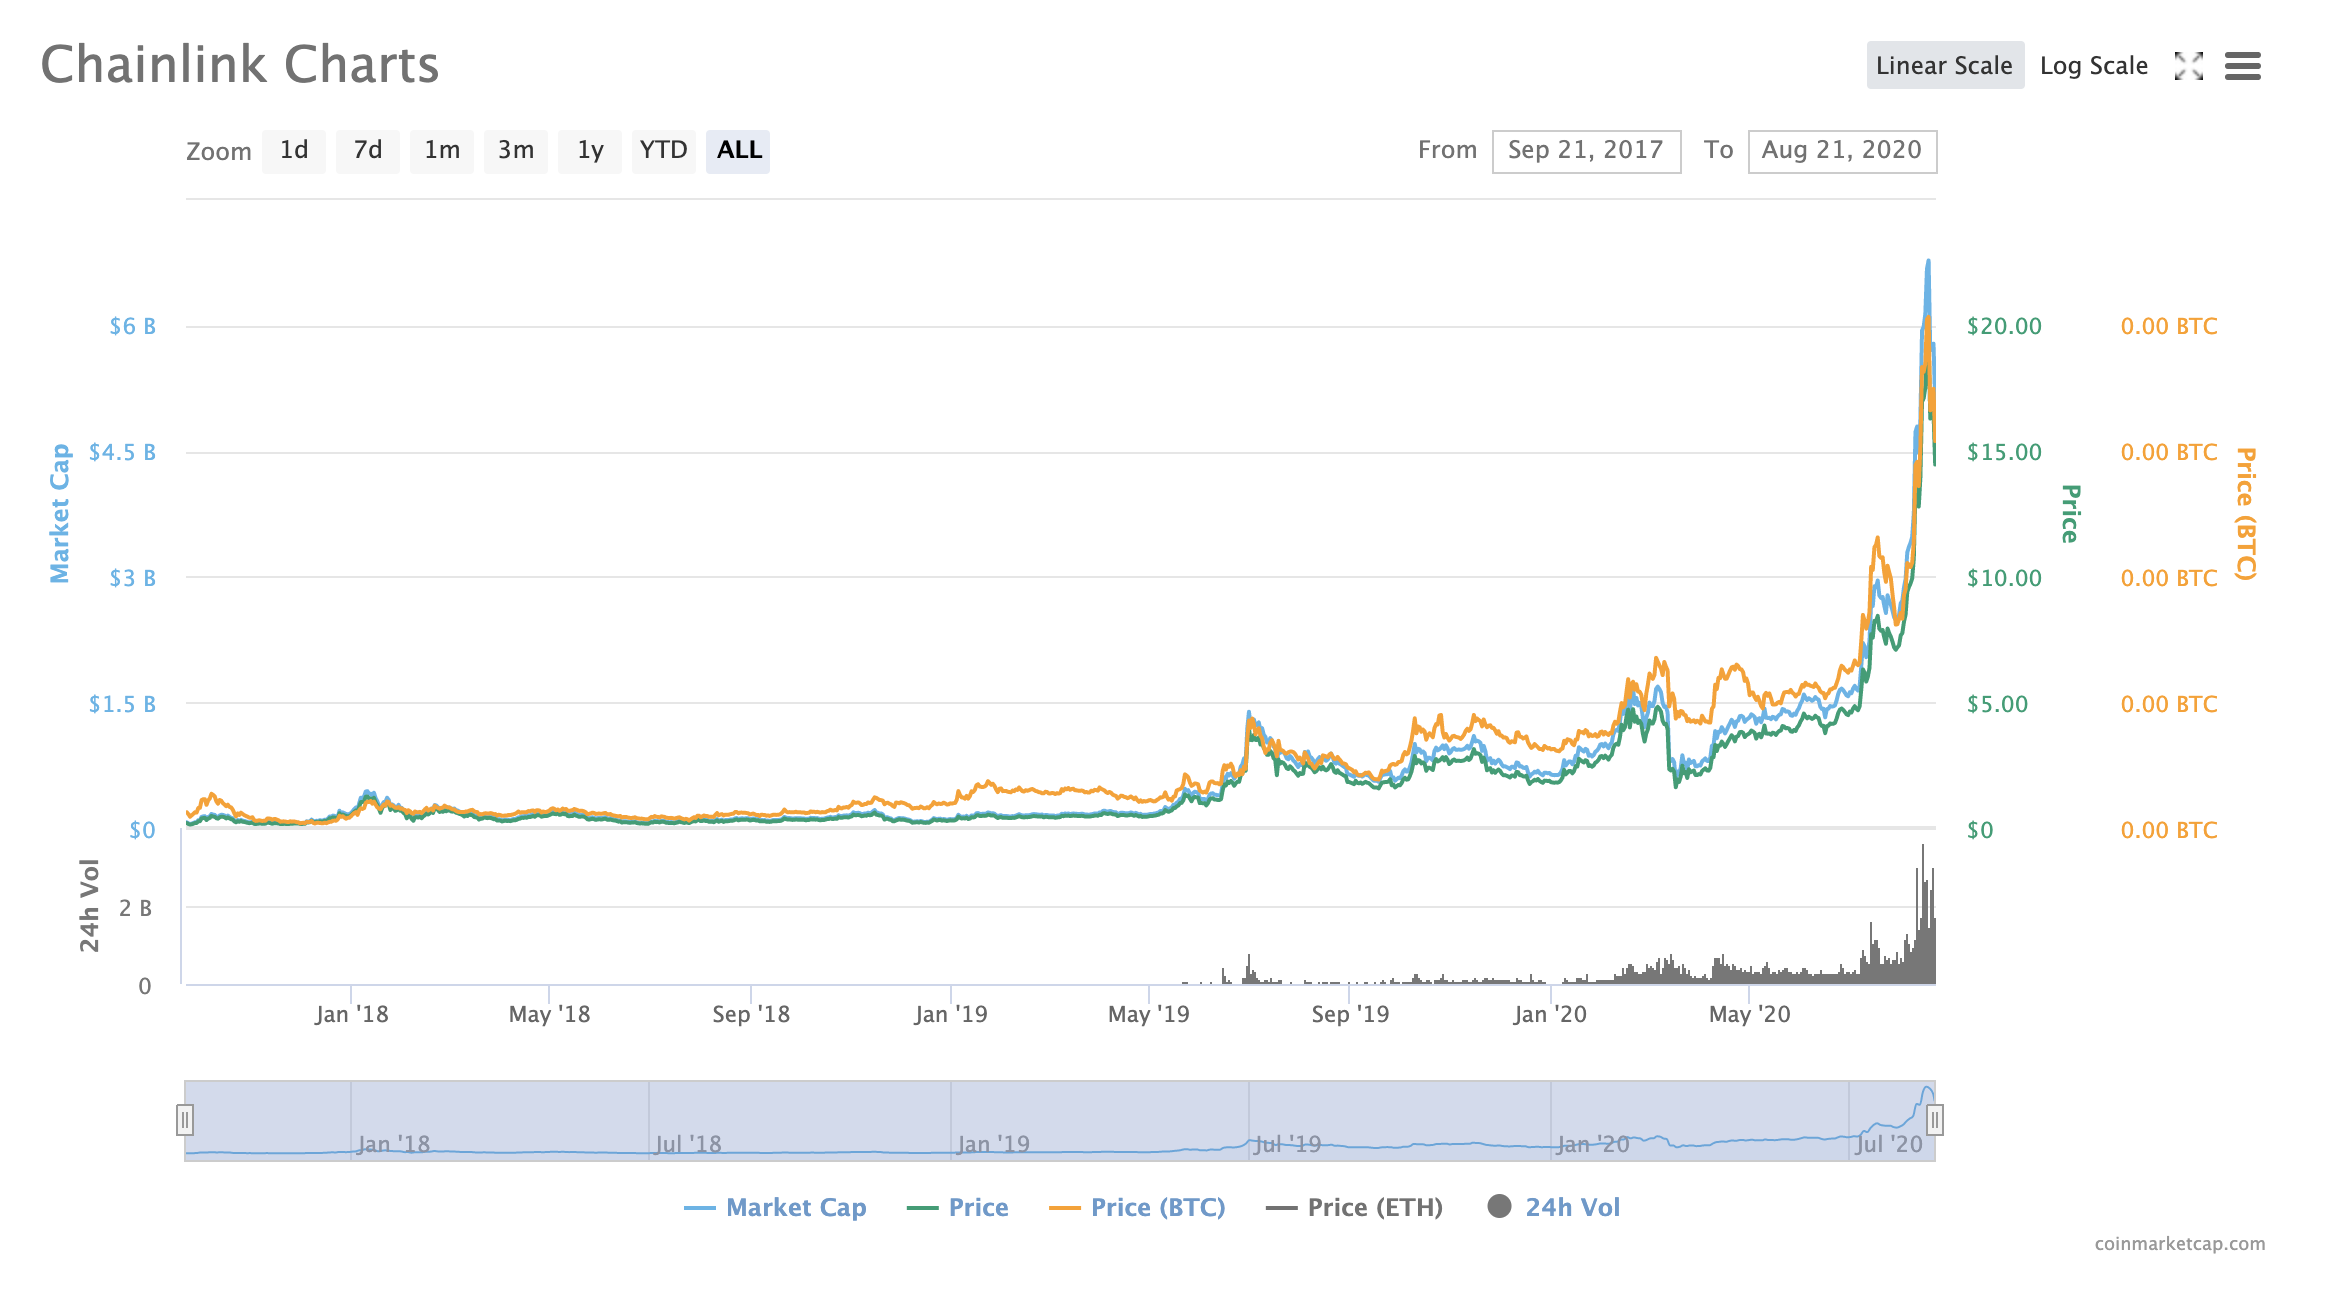Toggle Market Cap series in legend
The image size is (2348, 1310).
pyautogui.click(x=796, y=1207)
